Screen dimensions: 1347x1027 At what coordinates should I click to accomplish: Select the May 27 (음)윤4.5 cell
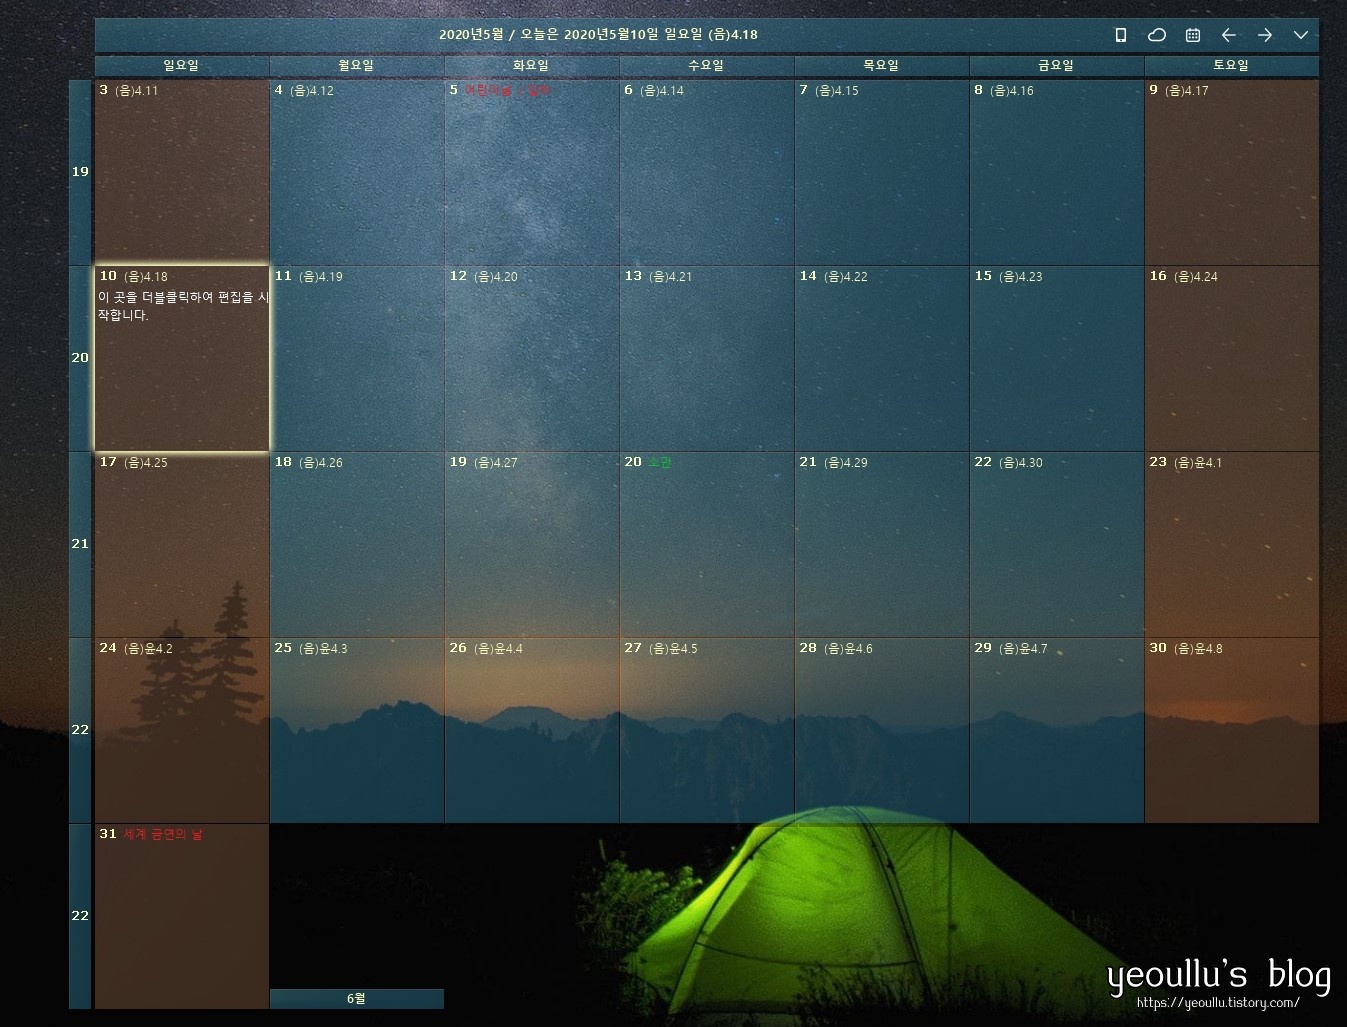pos(707,730)
